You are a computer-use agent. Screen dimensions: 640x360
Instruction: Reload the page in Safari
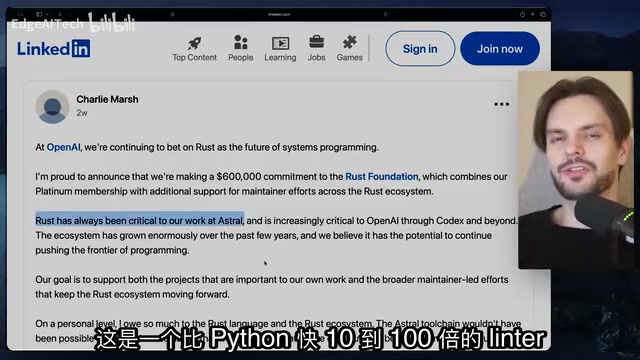click(386, 14)
